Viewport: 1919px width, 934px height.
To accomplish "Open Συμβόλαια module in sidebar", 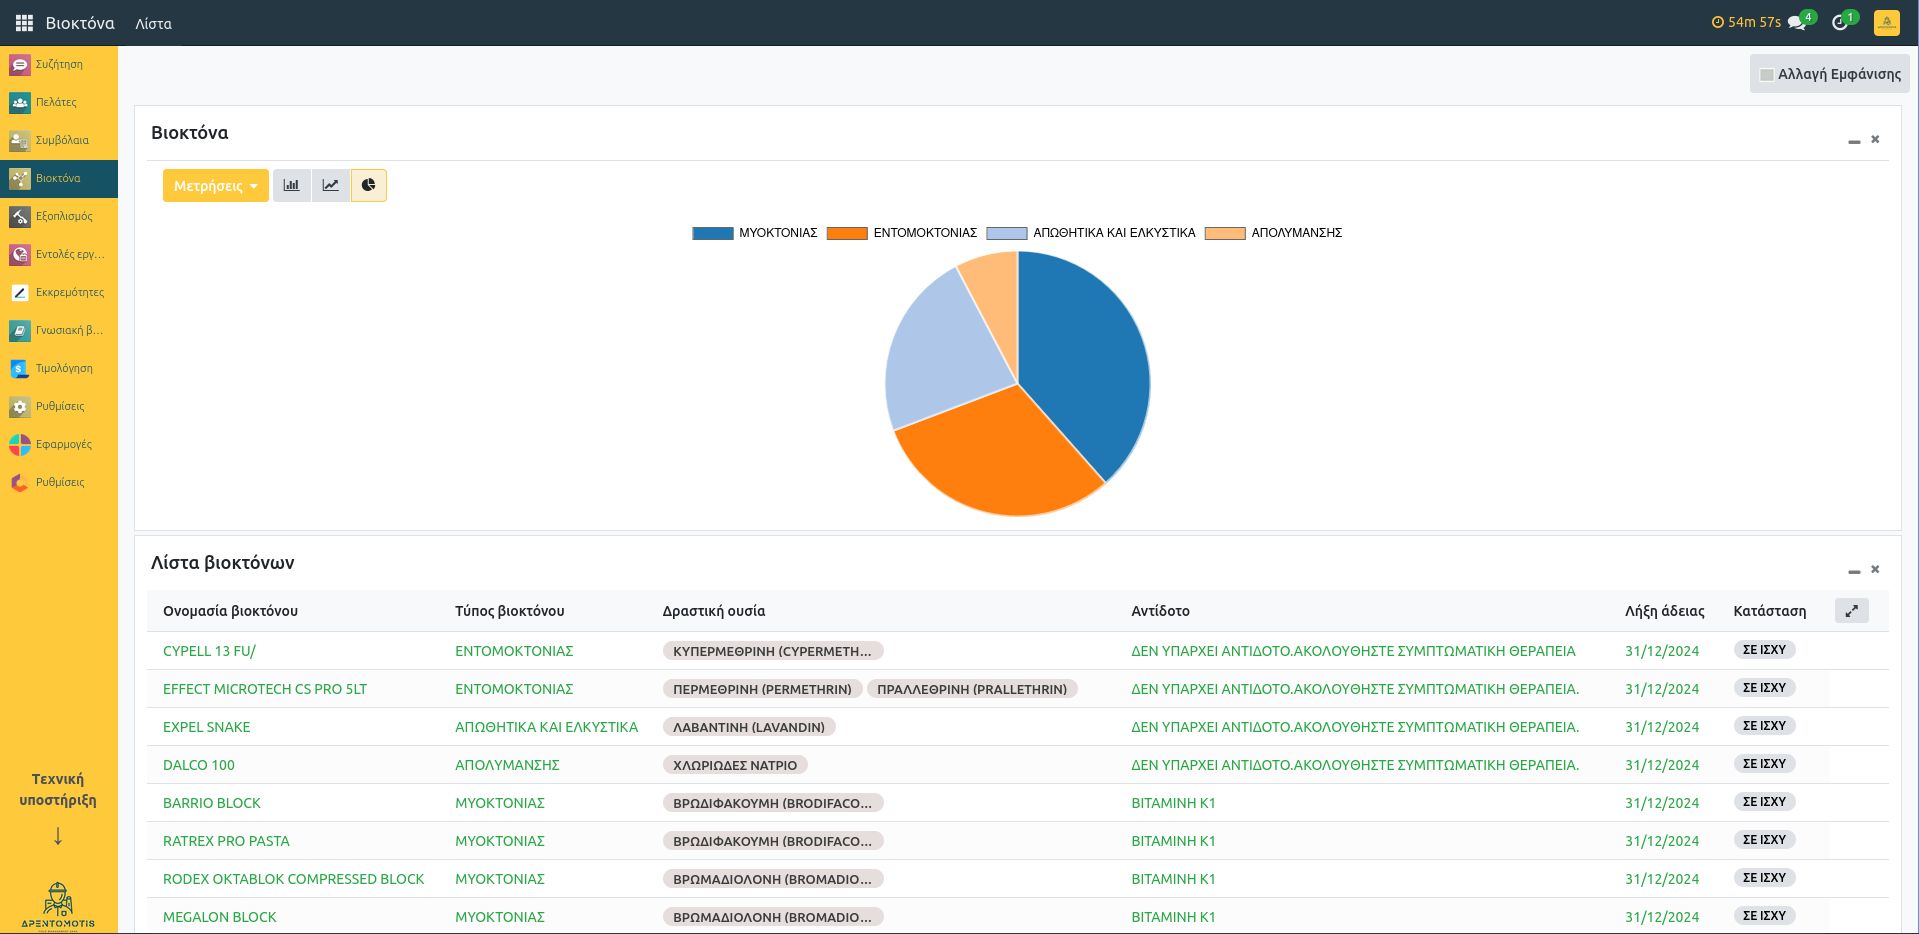I will (x=59, y=140).
